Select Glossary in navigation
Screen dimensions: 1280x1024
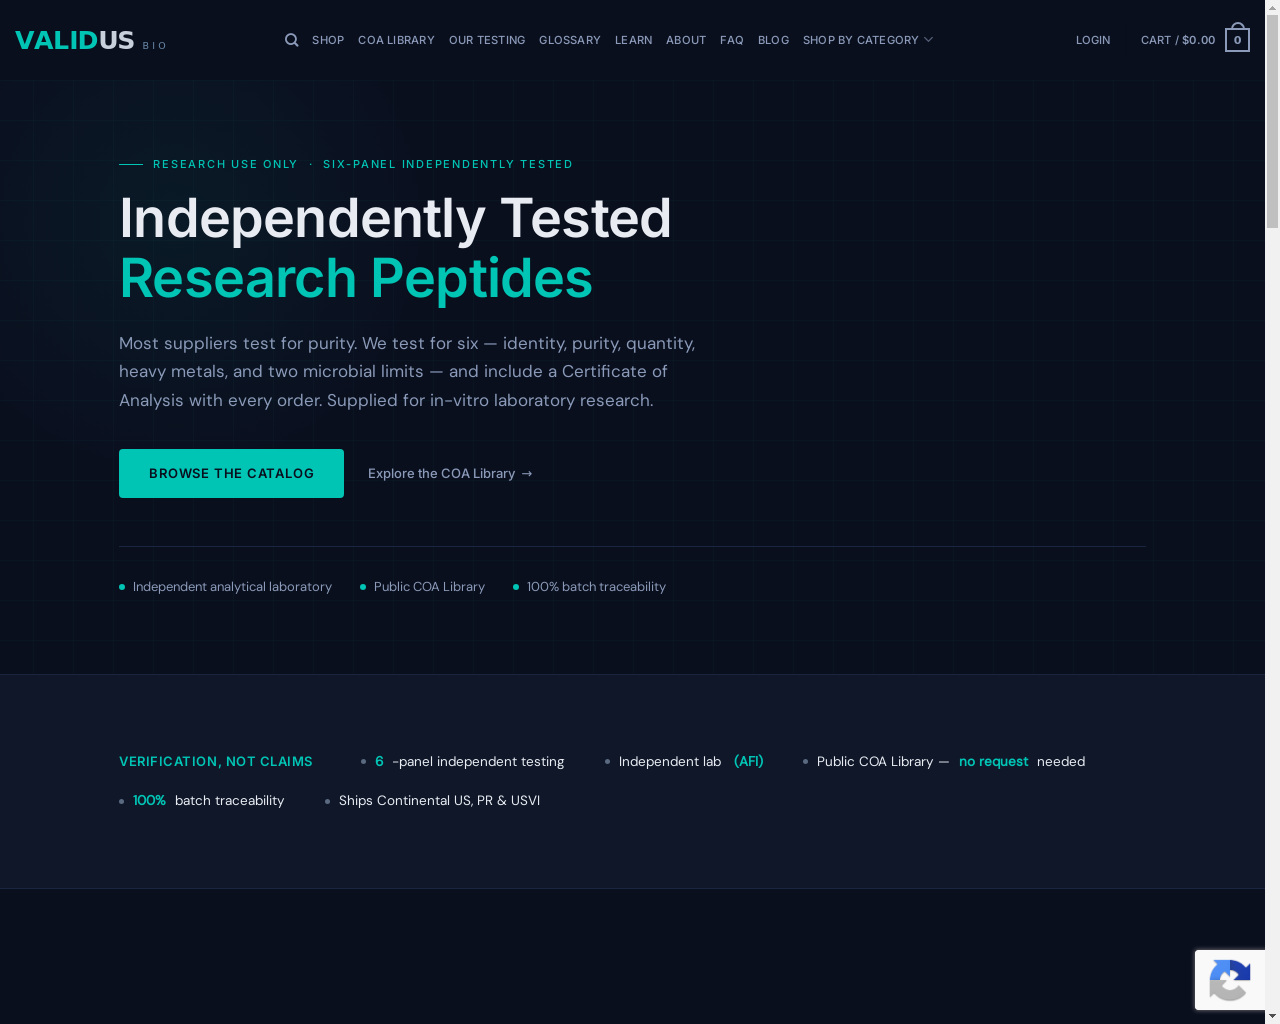570,40
